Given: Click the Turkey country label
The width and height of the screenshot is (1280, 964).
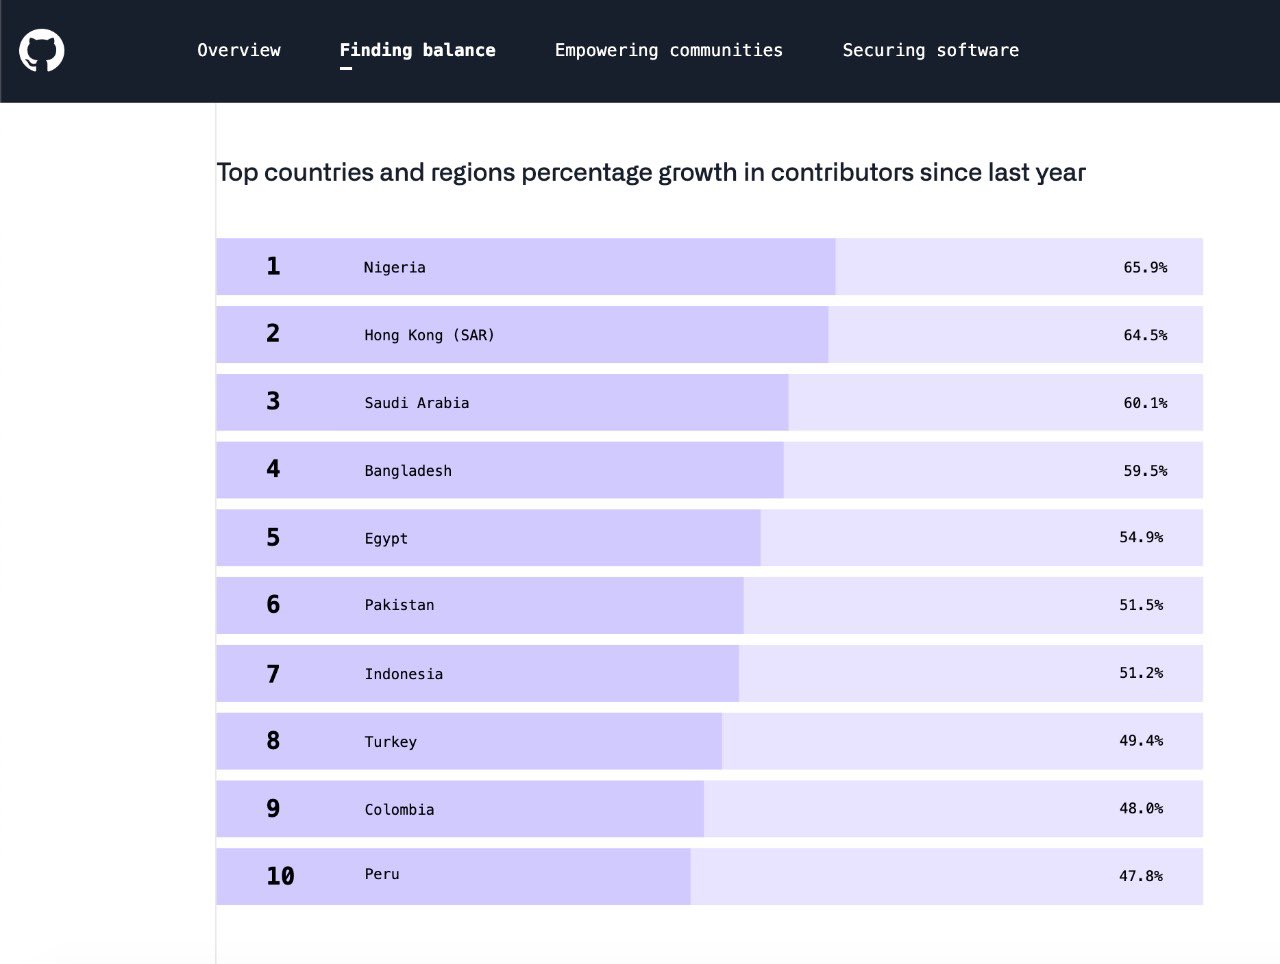Looking at the screenshot, I should (390, 742).
